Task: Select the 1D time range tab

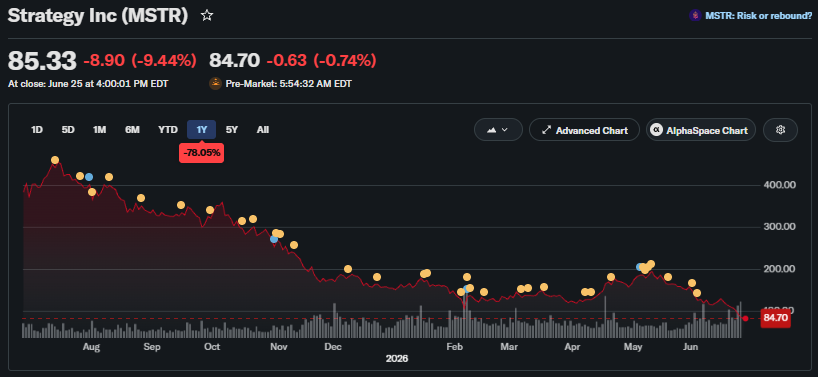Action: point(37,130)
